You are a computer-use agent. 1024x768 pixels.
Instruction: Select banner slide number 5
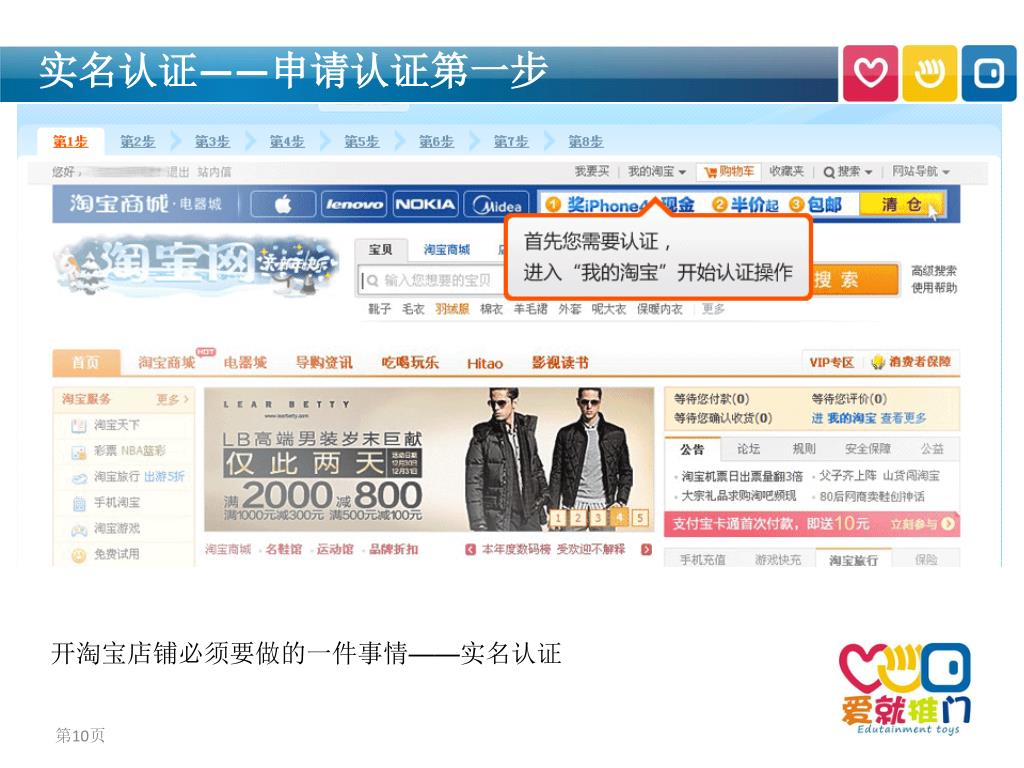point(640,518)
